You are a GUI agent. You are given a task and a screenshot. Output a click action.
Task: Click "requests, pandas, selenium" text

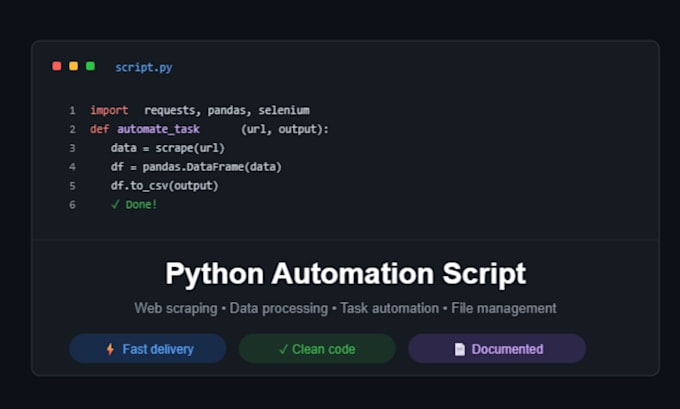tap(227, 111)
